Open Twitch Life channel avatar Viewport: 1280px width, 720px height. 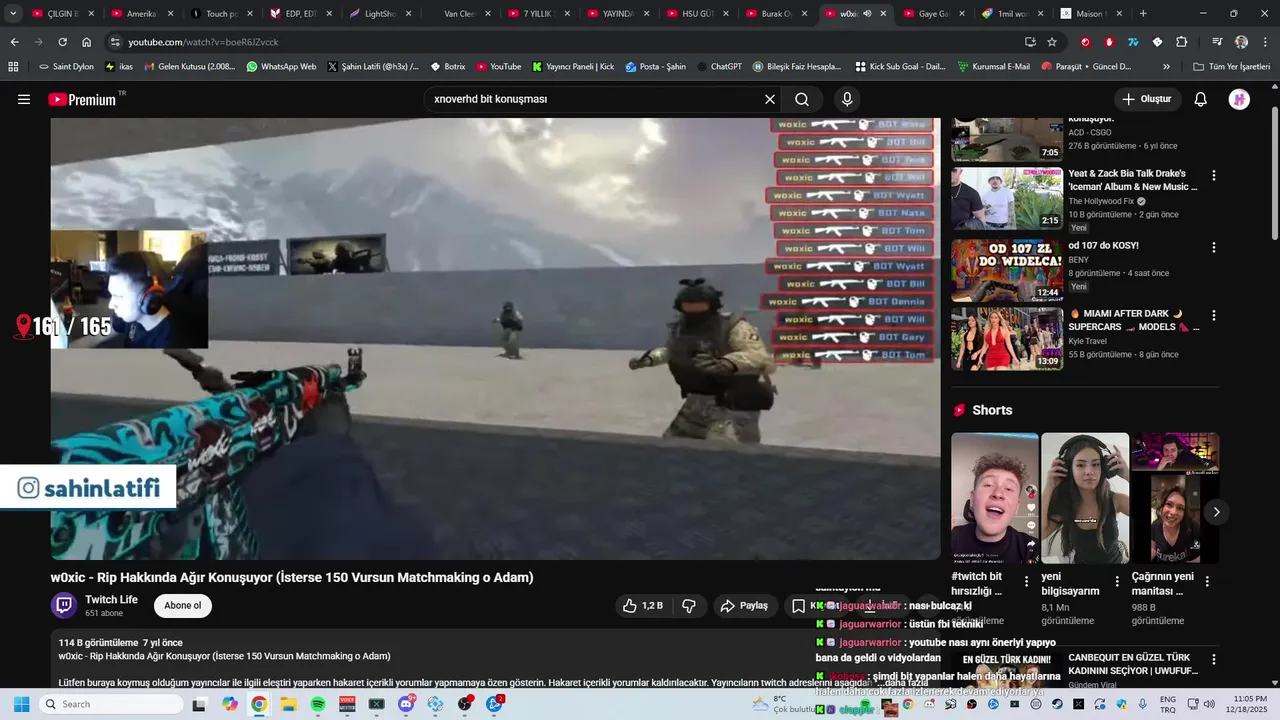point(64,605)
